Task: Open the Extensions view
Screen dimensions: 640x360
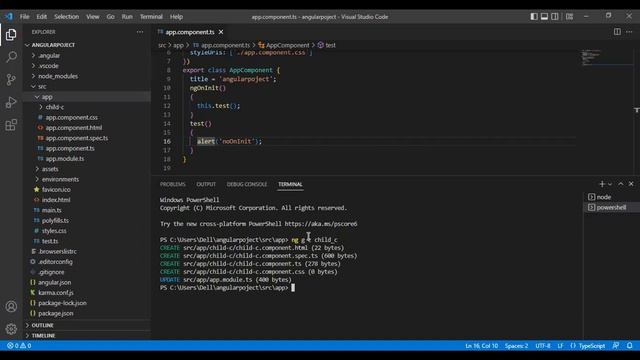Action: pos(11,125)
